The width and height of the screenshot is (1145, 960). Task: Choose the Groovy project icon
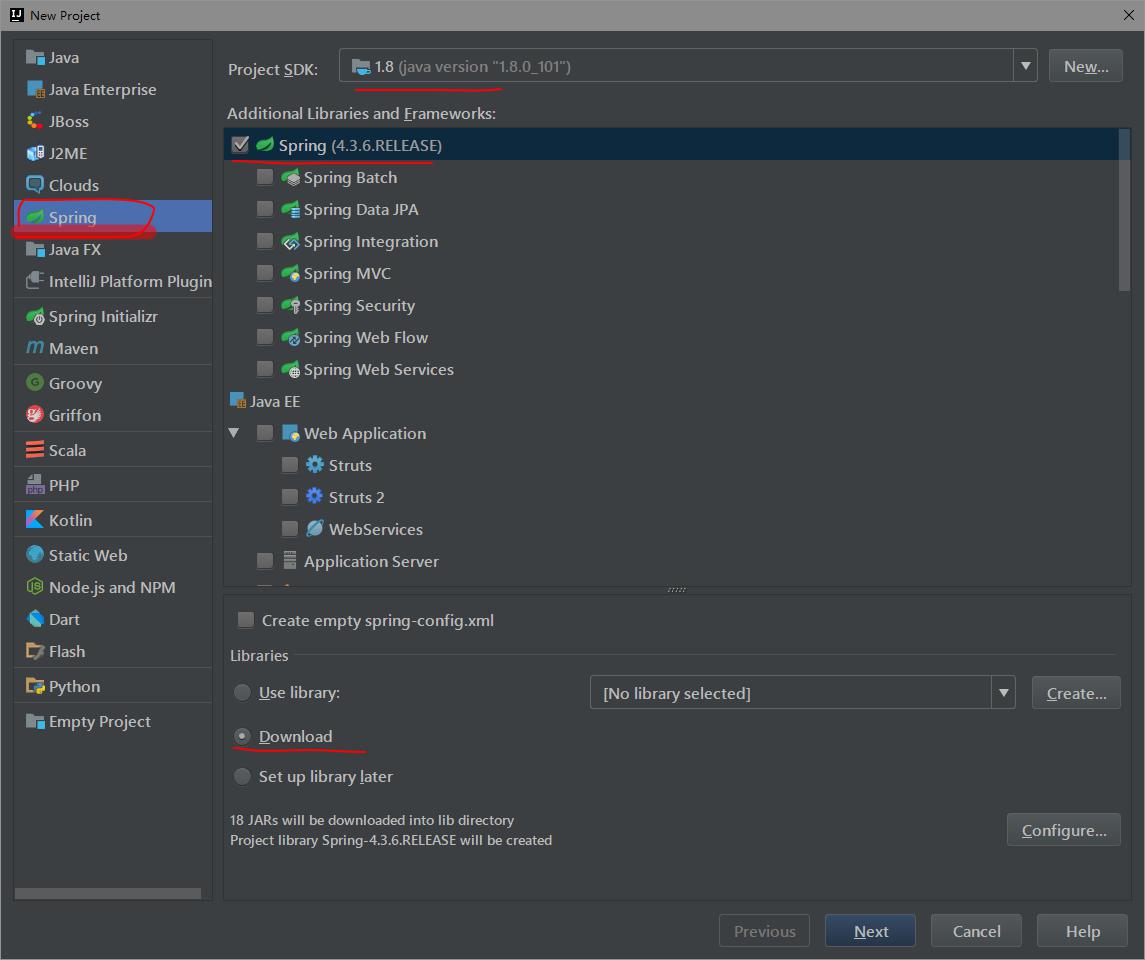[35, 383]
